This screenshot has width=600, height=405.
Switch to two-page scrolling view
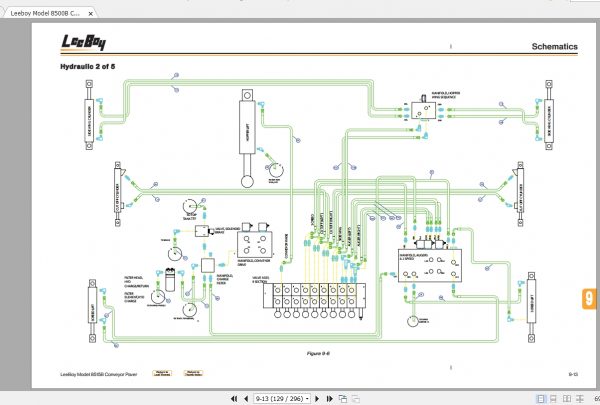tap(580, 399)
